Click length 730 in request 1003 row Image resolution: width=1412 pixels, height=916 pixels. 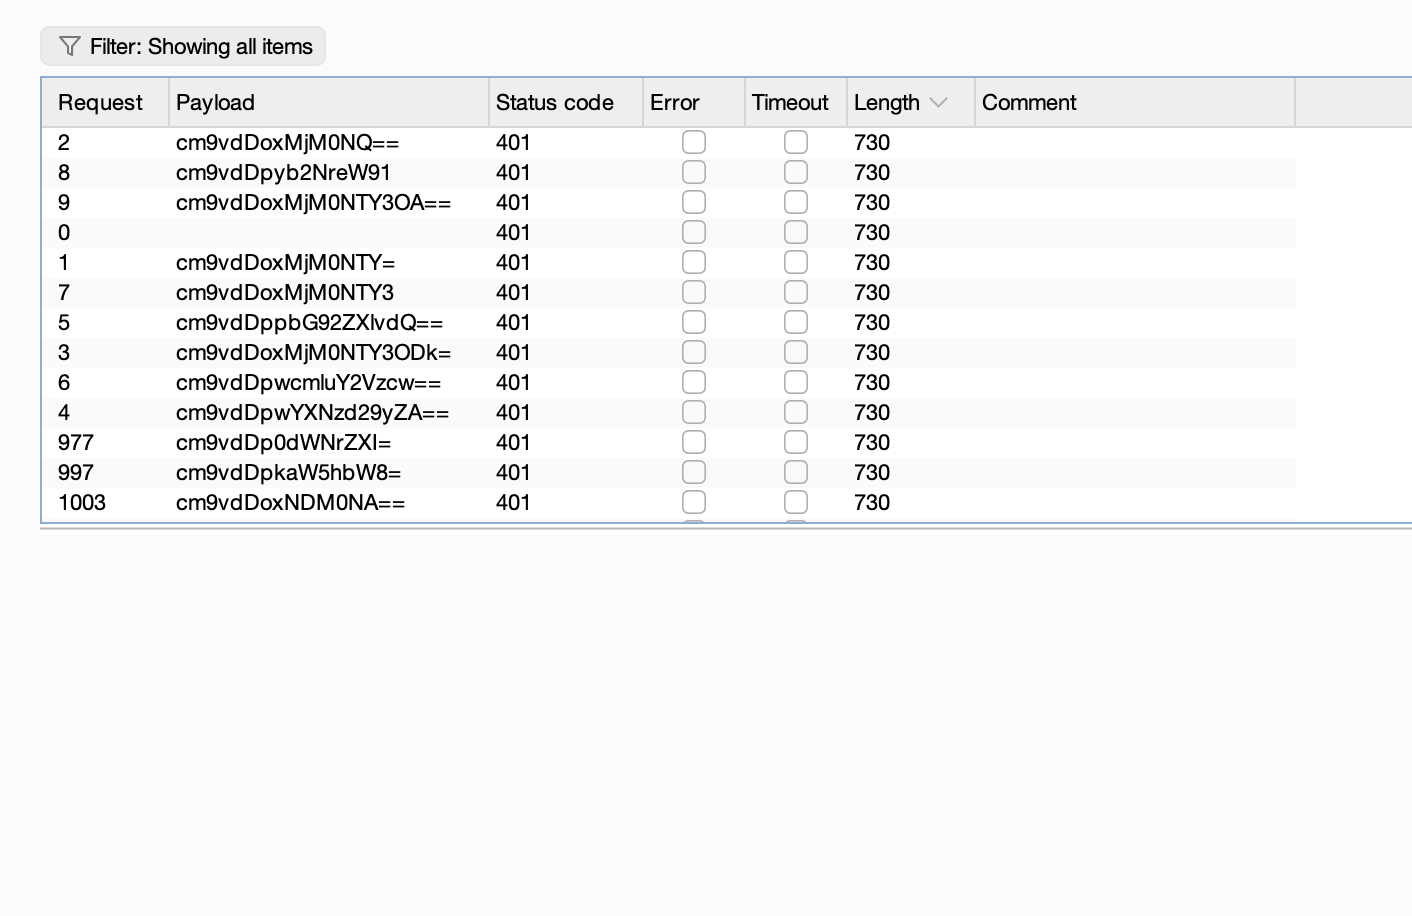pos(872,502)
